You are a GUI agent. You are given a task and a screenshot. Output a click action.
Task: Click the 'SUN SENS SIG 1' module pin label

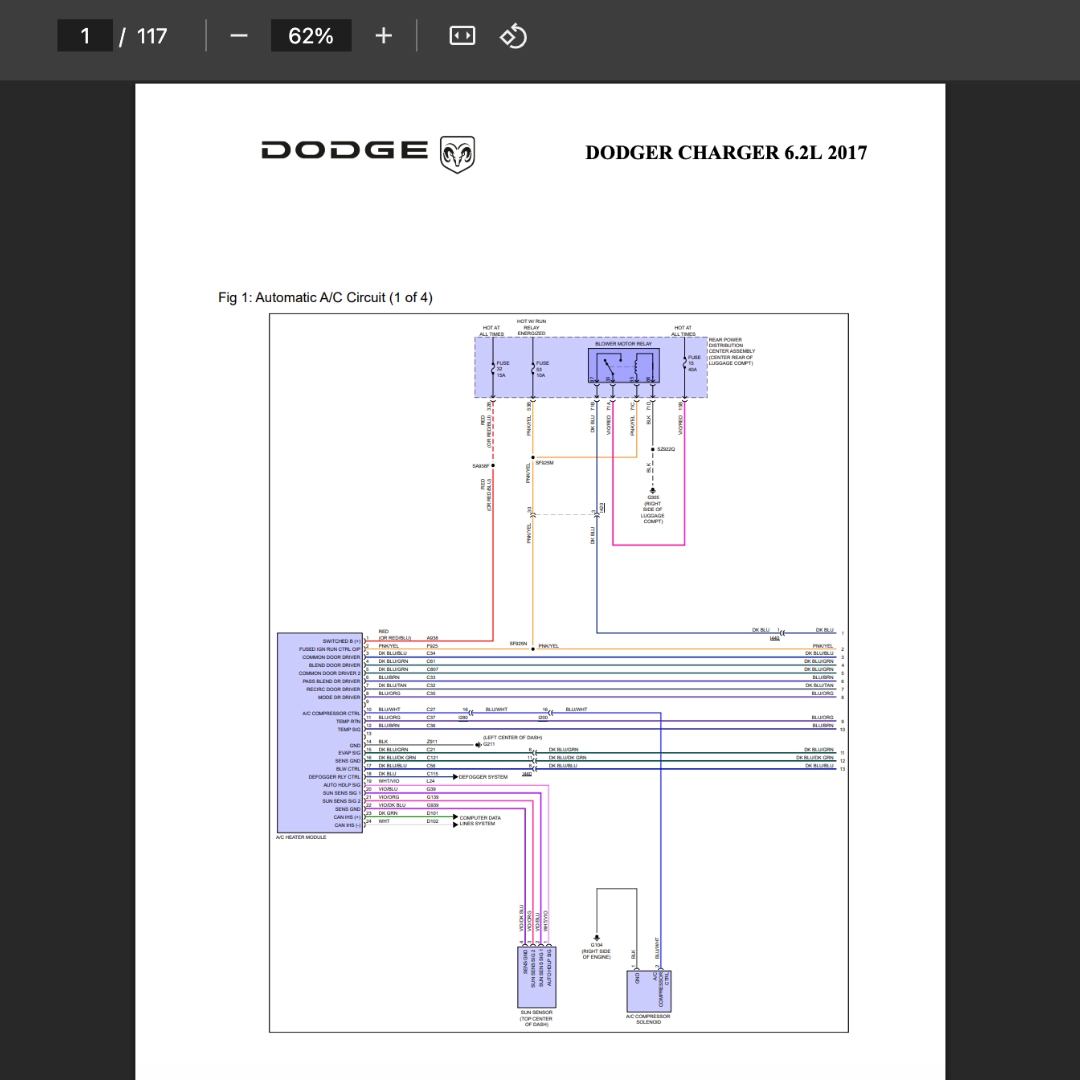342,793
